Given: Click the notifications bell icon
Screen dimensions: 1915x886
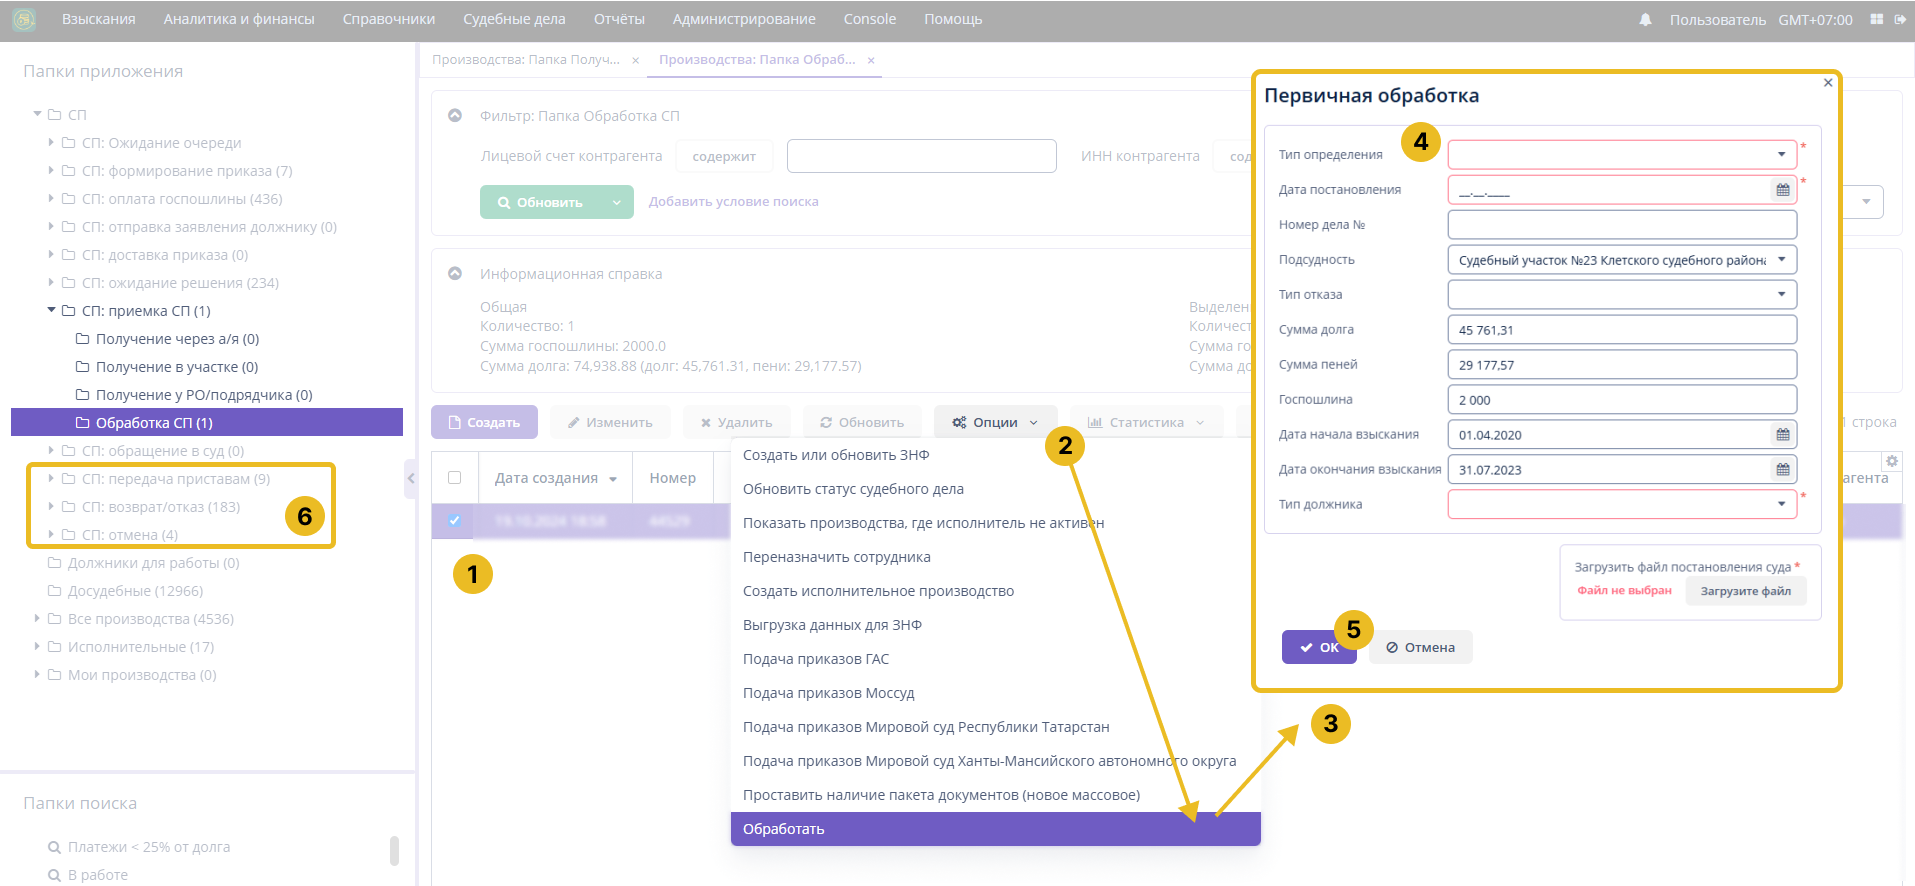Looking at the screenshot, I should [x=1645, y=20].
